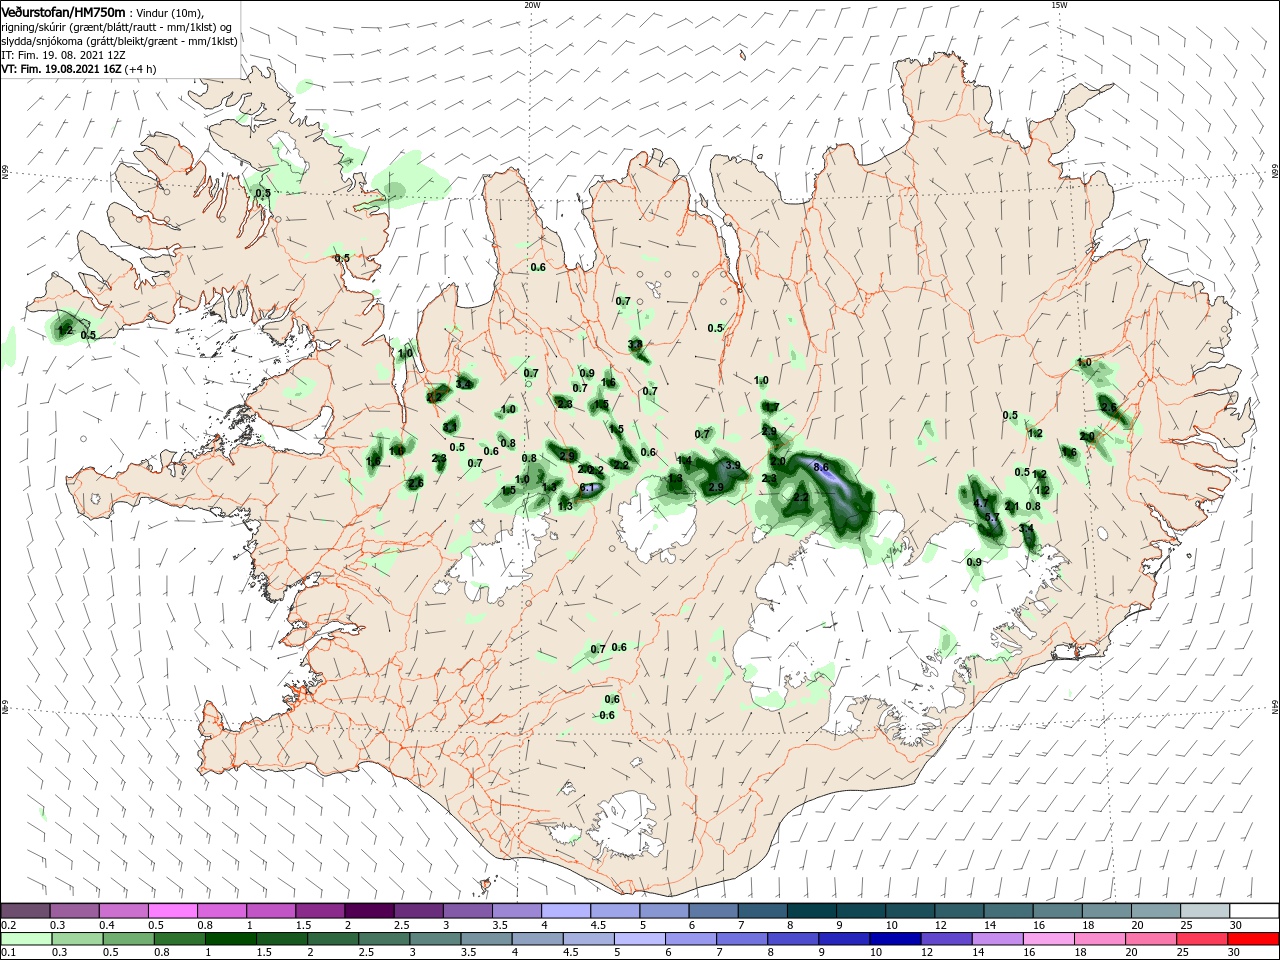The height and width of the screenshot is (960, 1280).
Task: Click the '6.1' precipitation value on map
Action: point(588,488)
